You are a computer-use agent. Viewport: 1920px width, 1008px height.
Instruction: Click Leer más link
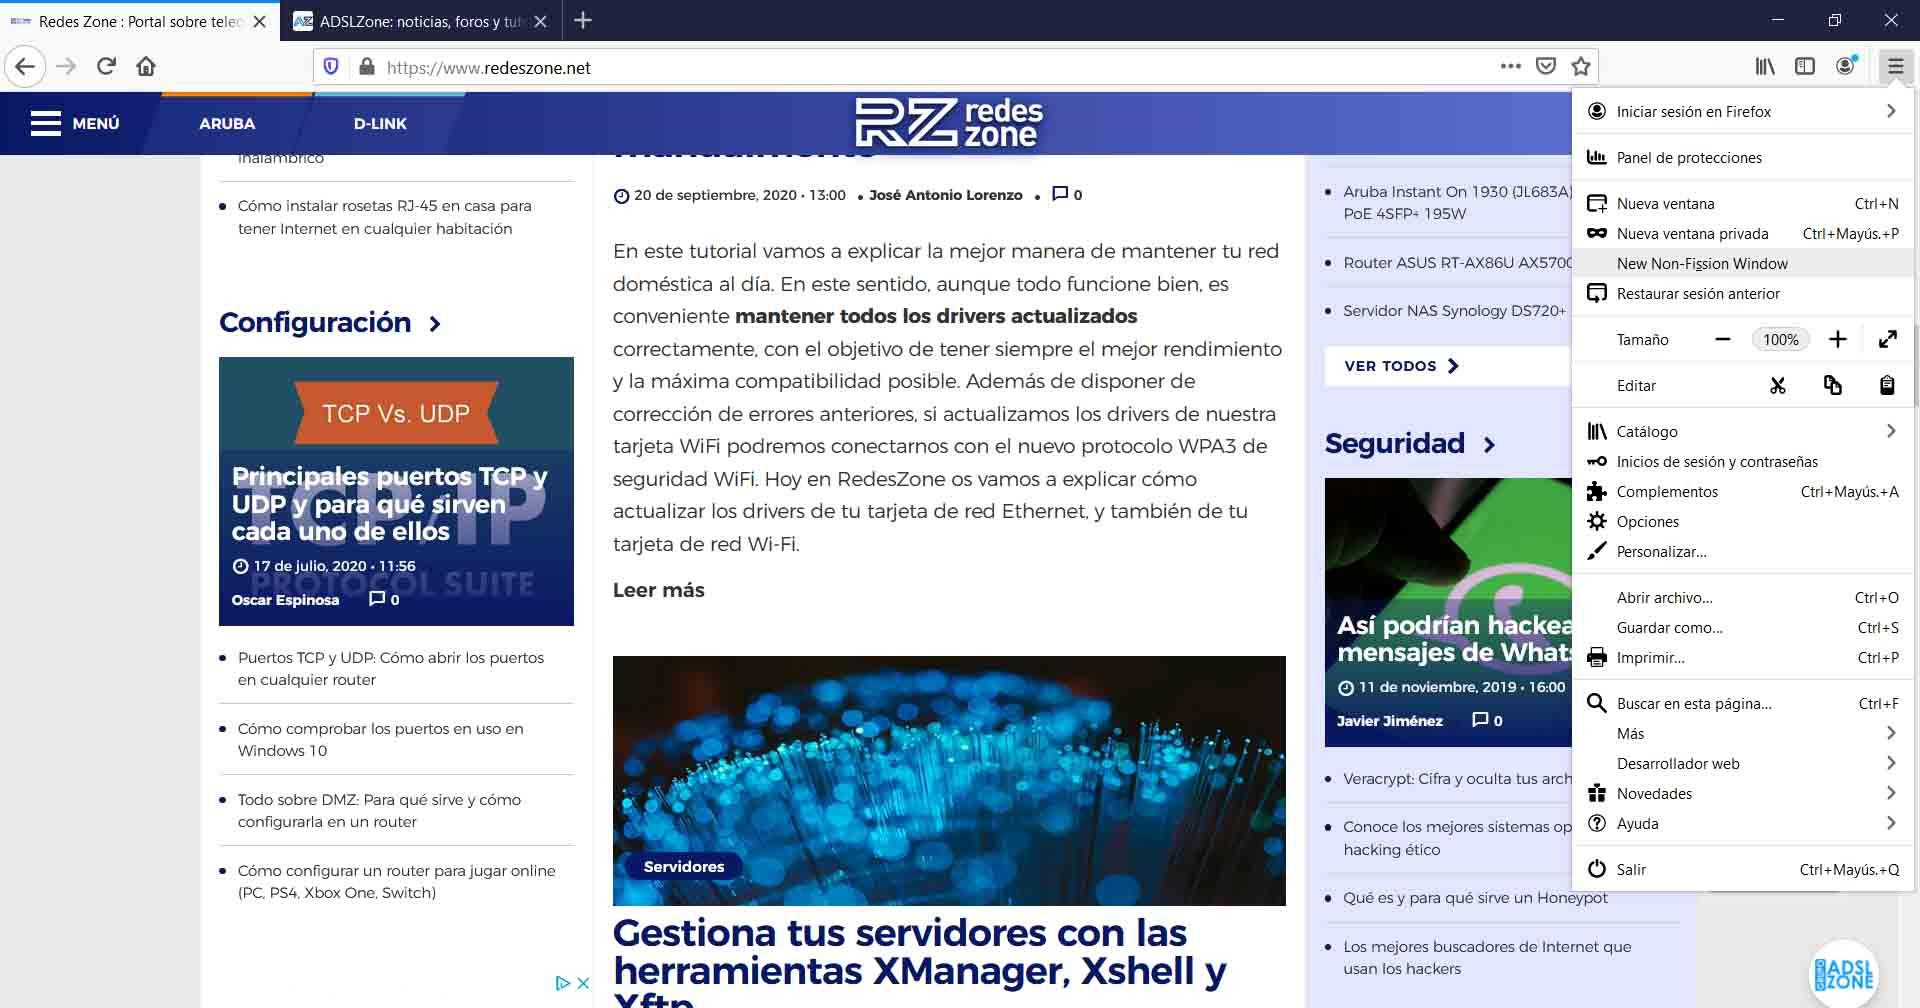659,590
